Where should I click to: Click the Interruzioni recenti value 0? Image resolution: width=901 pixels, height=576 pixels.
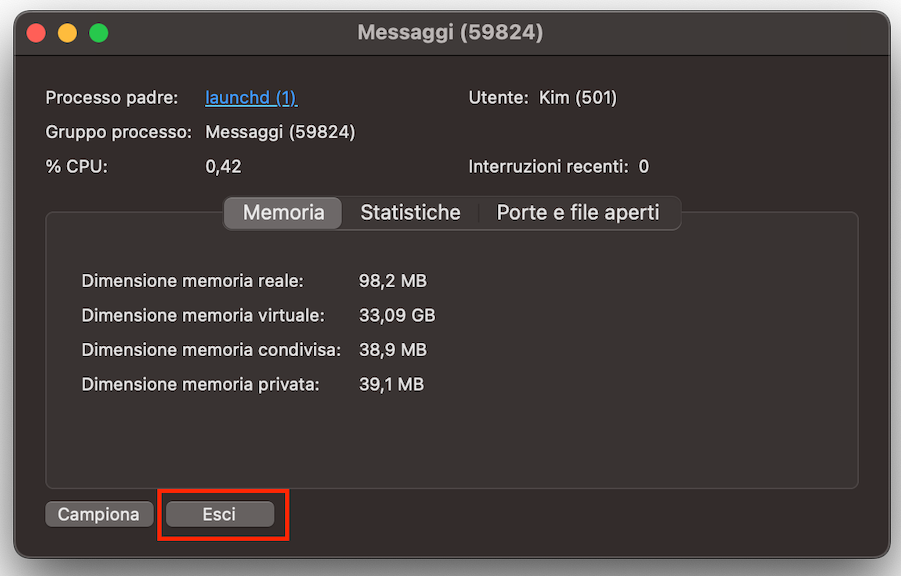pos(645,166)
